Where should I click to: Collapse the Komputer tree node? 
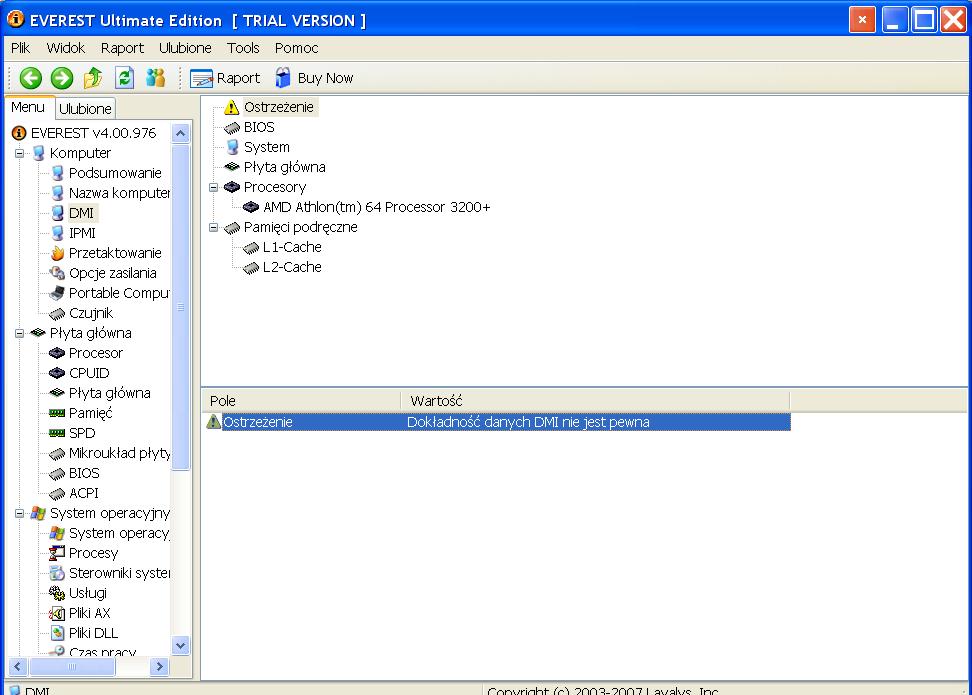point(19,153)
